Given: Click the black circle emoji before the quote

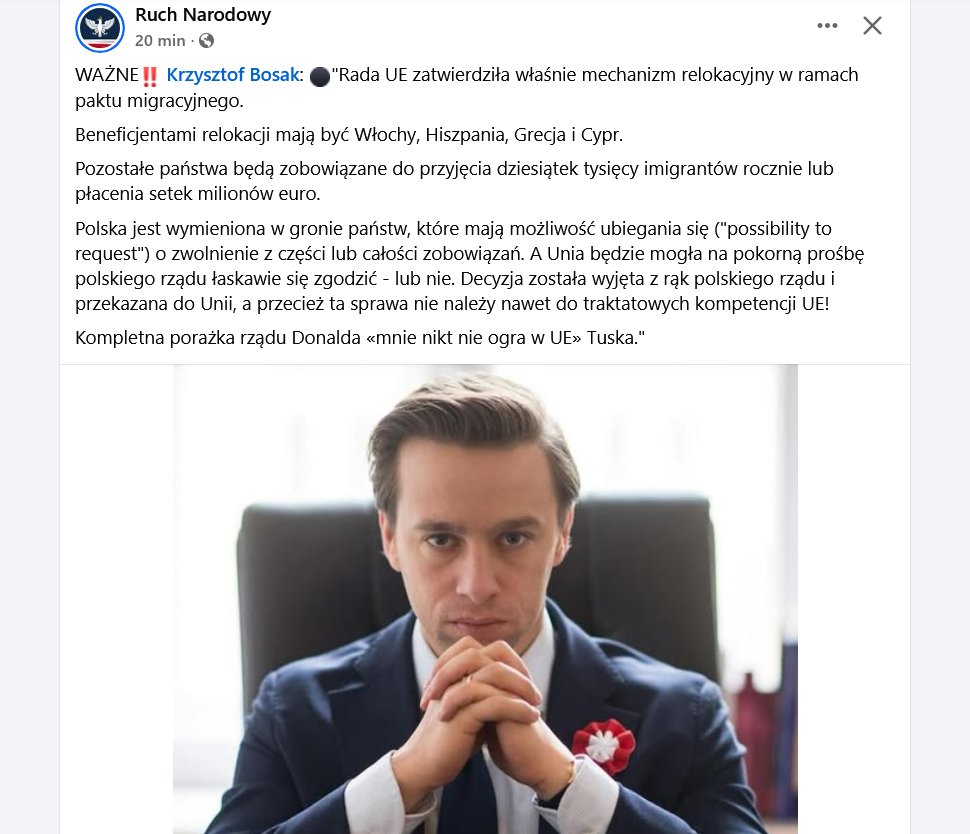Looking at the screenshot, I should pyautogui.click(x=319, y=77).
